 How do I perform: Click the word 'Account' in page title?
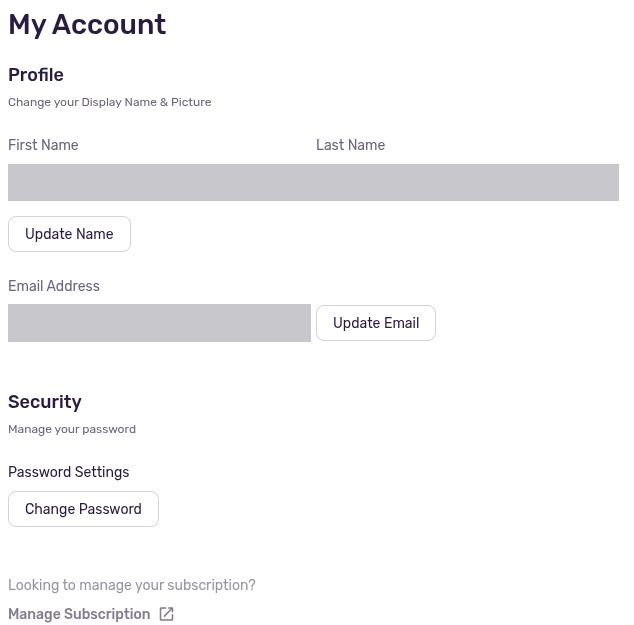[109, 24]
